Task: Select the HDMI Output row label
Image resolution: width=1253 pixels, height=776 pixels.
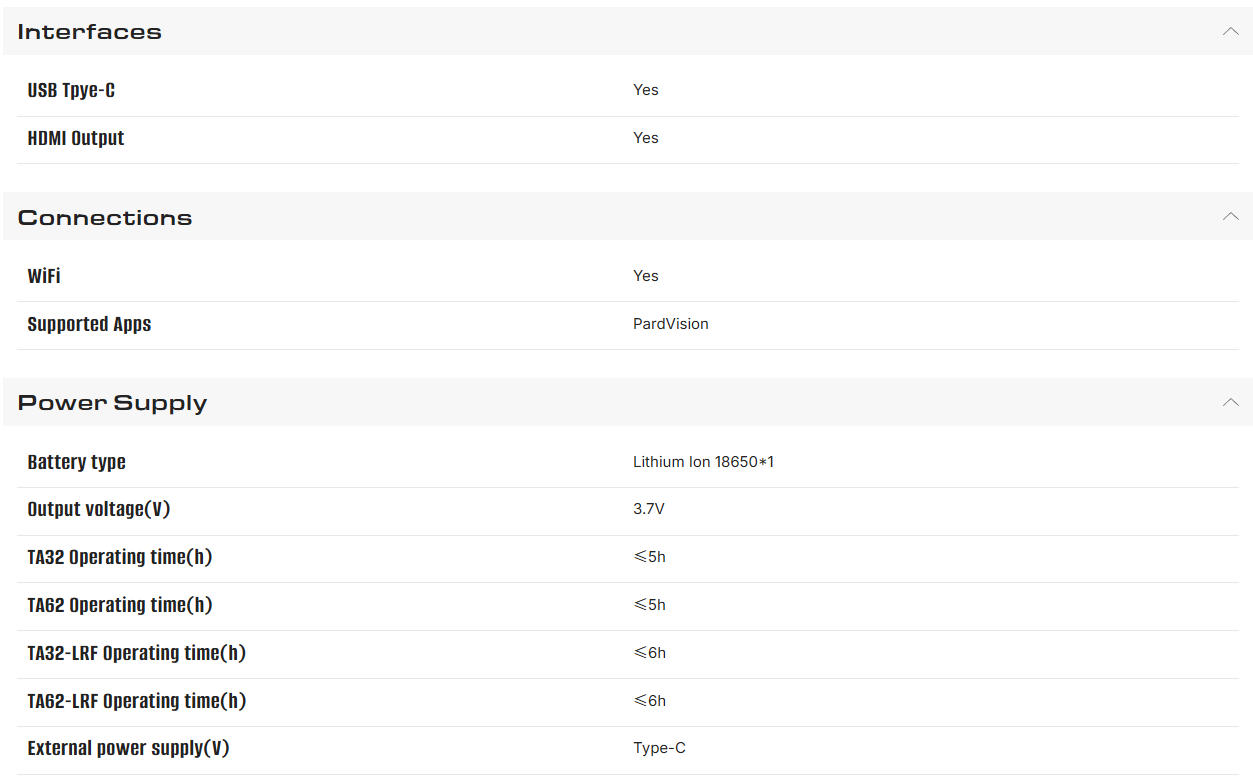Action: click(x=76, y=138)
